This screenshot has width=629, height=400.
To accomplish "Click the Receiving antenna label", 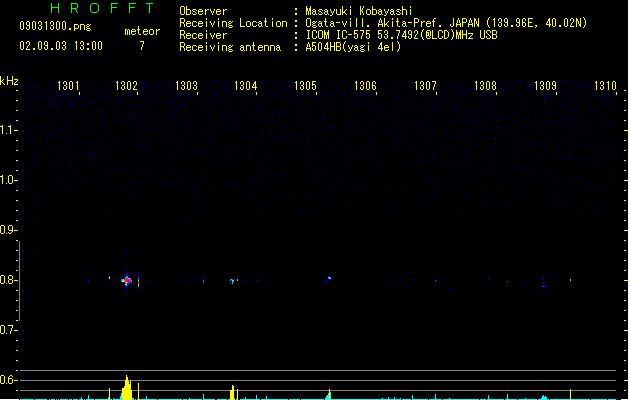I will click(230, 47).
